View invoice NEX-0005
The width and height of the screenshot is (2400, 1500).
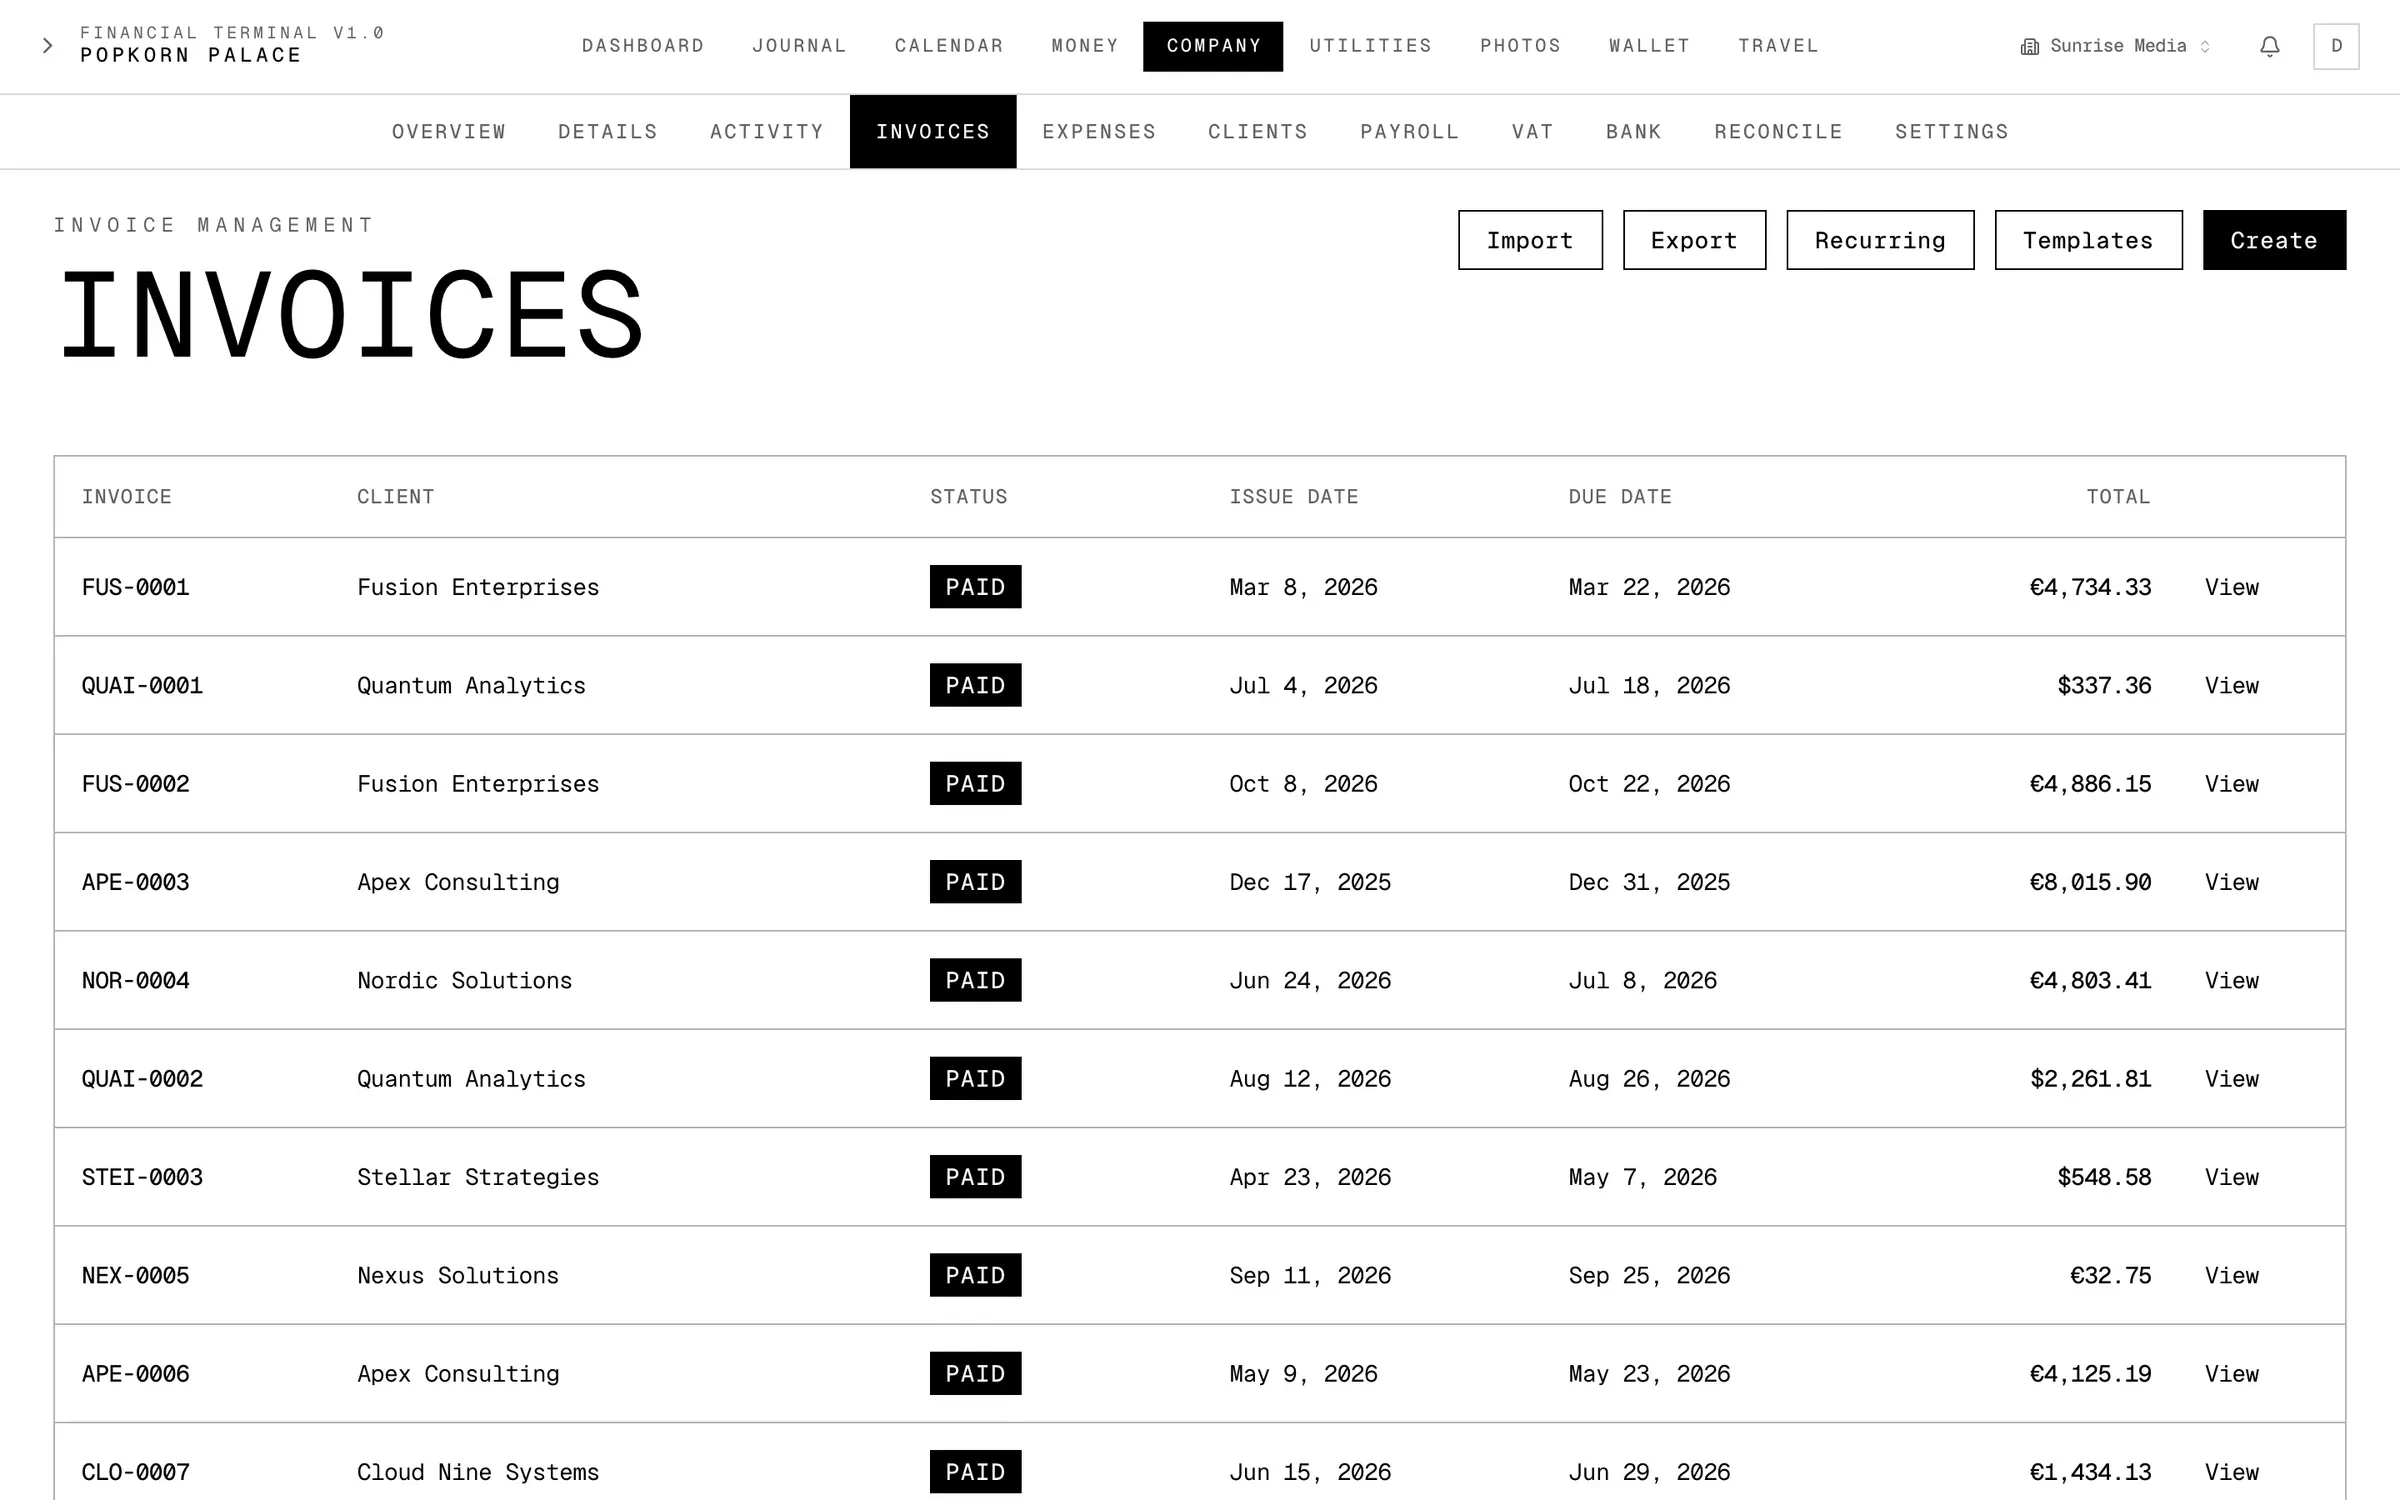(x=2232, y=1275)
